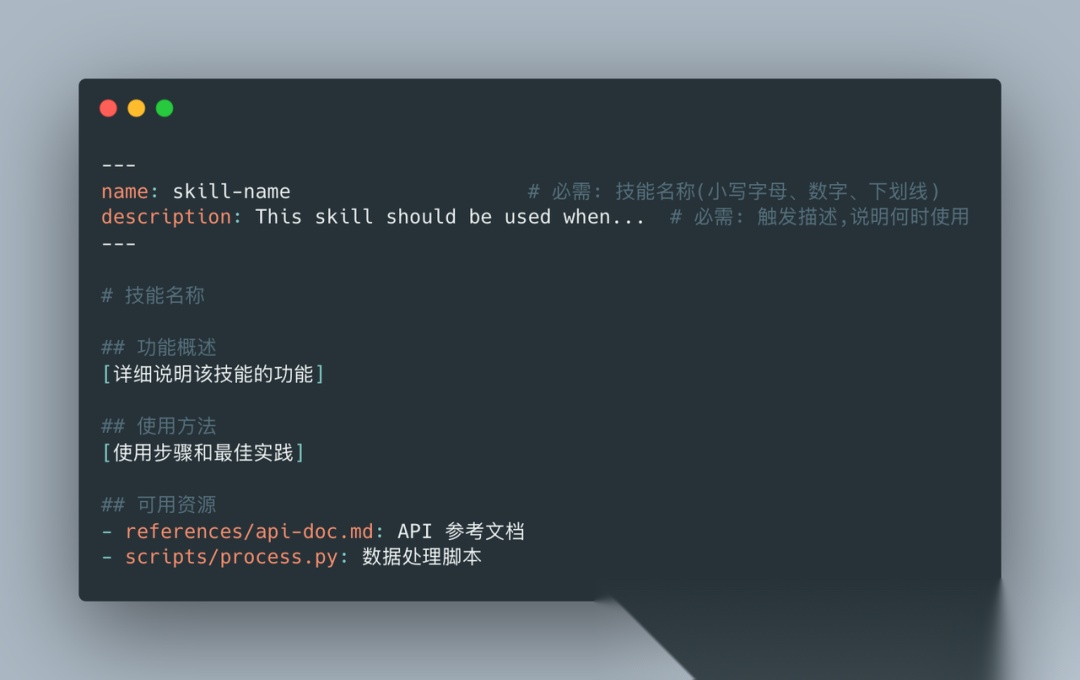Screen dimensions: 1080x680
Task: Click the '## 功能概述' heading
Action: (158, 347)
